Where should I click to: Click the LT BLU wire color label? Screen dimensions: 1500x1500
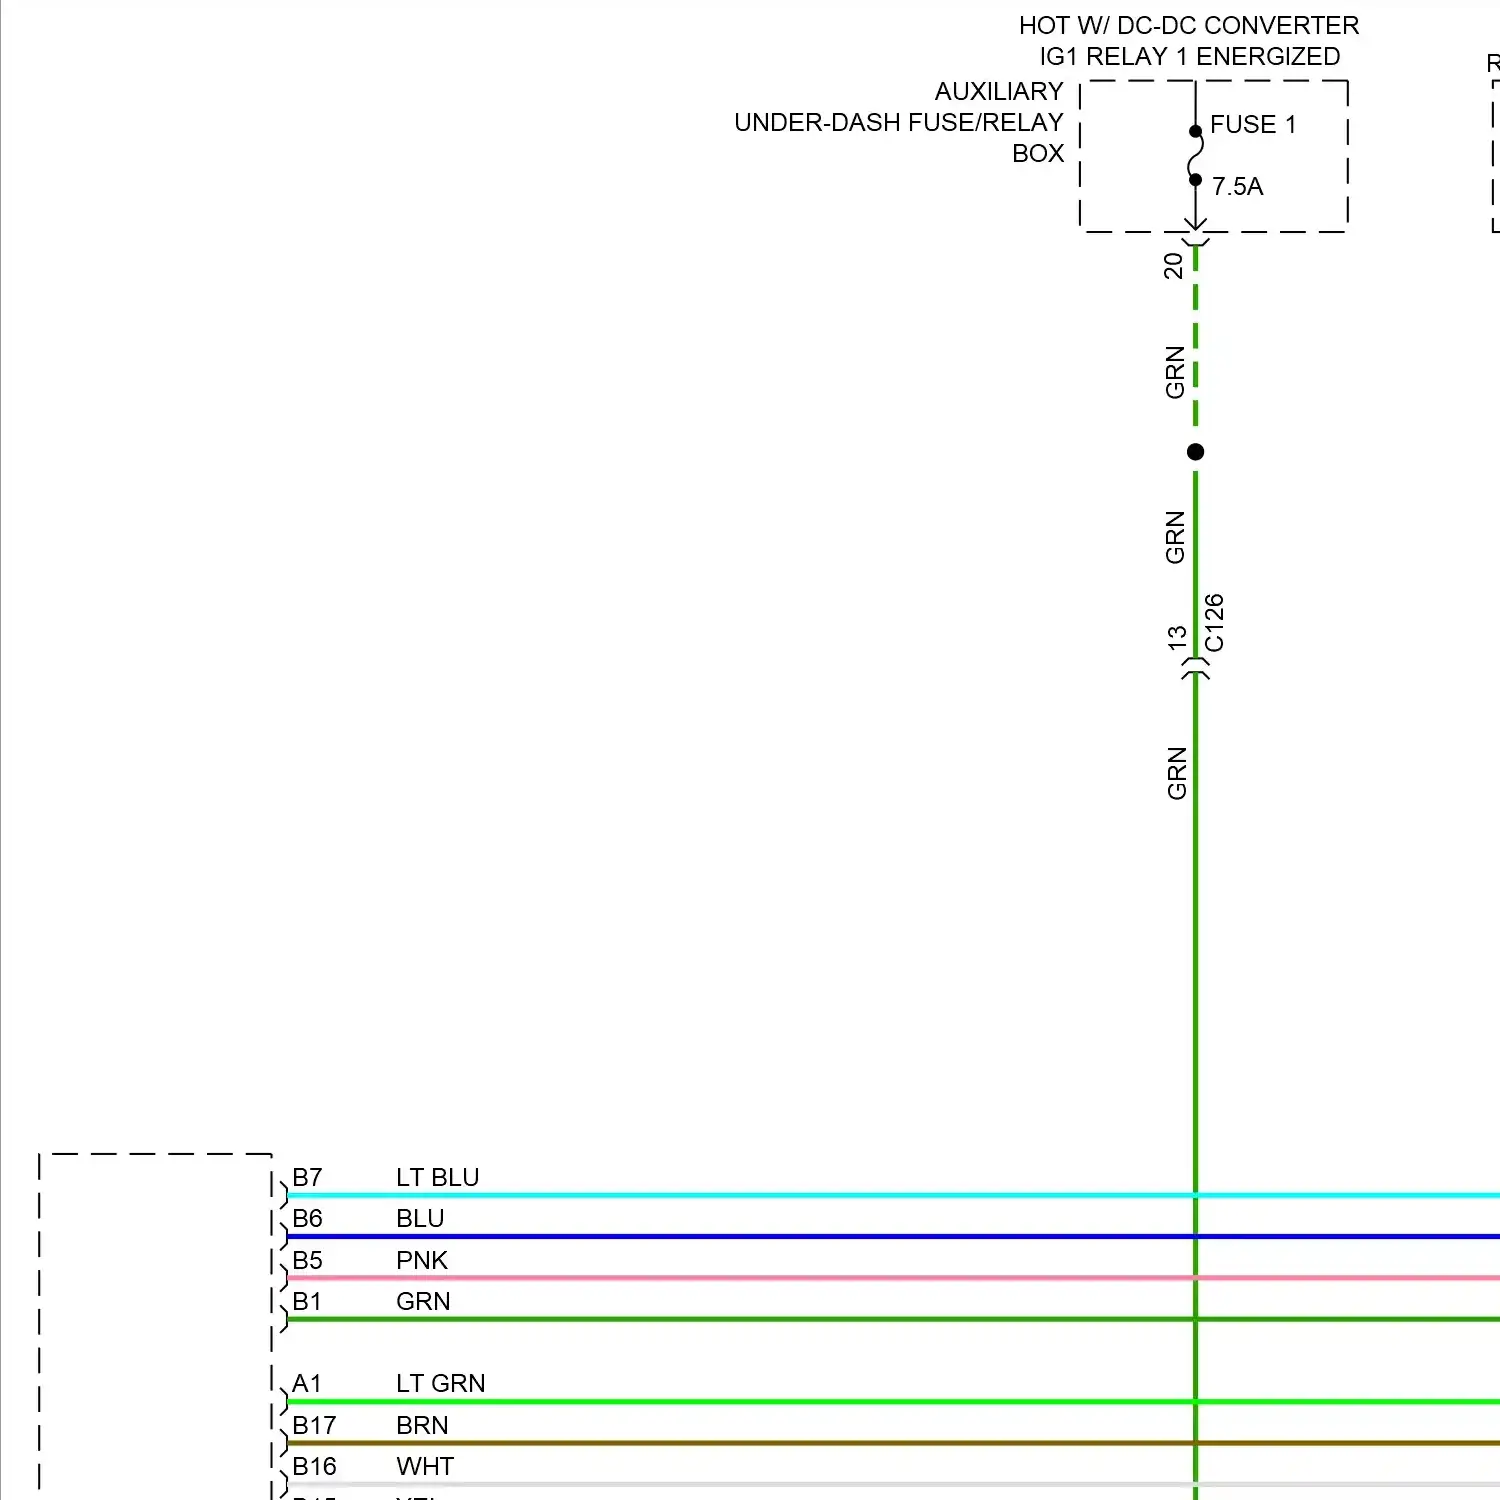point(437,1178)
